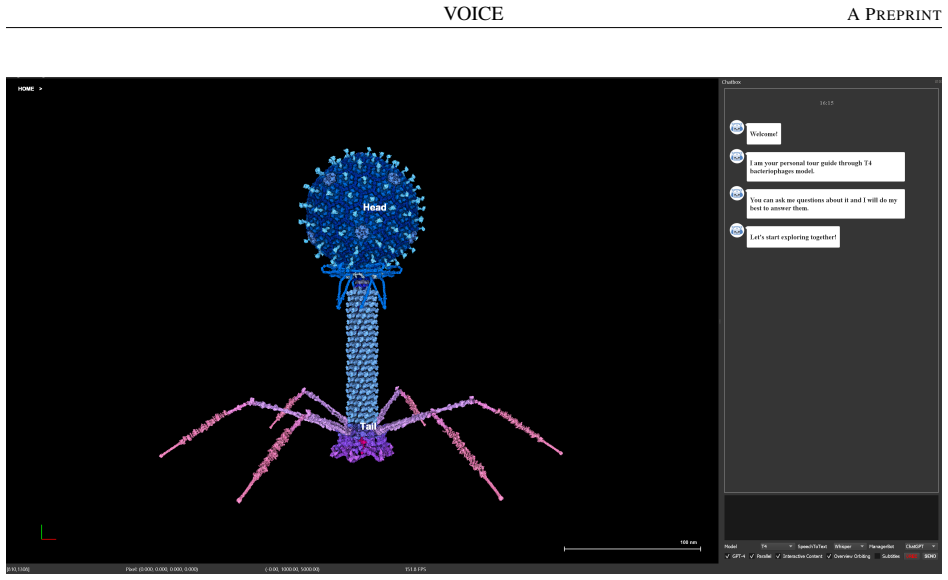This screenshot has width=948, height=580.
Task: Enable the Subtitles checkbox
Action: pos(877,556)
